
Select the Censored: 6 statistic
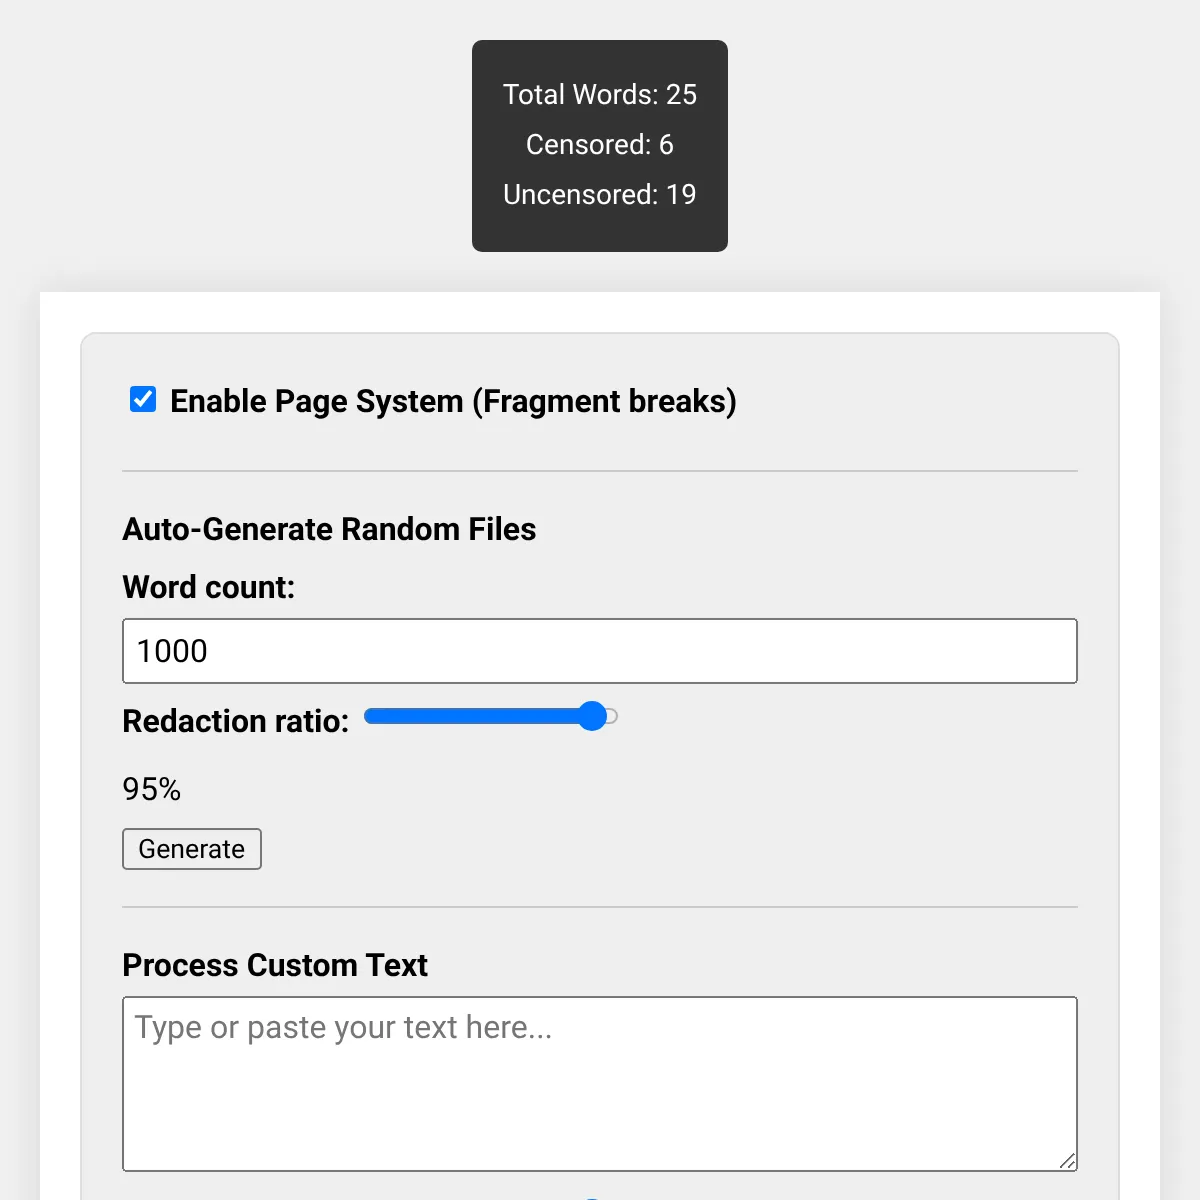click(599, 144)
